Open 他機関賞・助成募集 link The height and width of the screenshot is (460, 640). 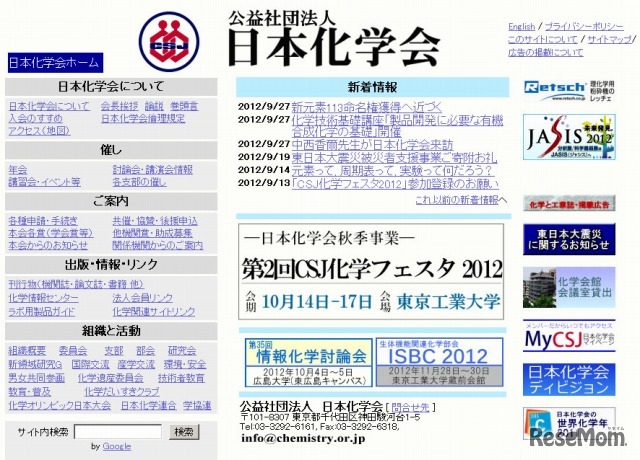point(153,233)
